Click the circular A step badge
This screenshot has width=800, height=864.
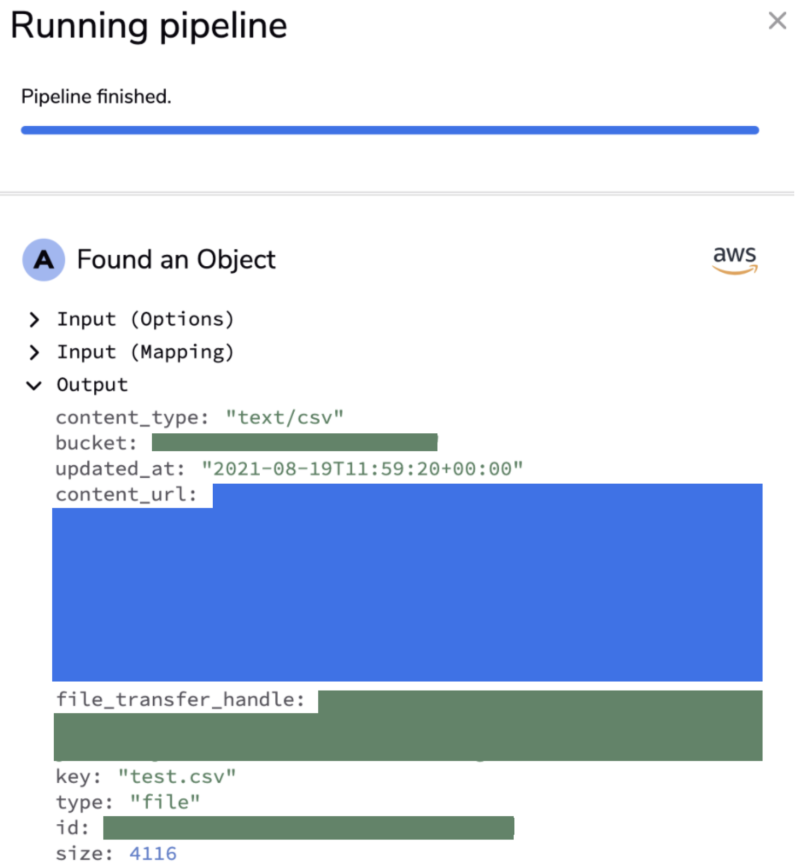tap(44, 260)
